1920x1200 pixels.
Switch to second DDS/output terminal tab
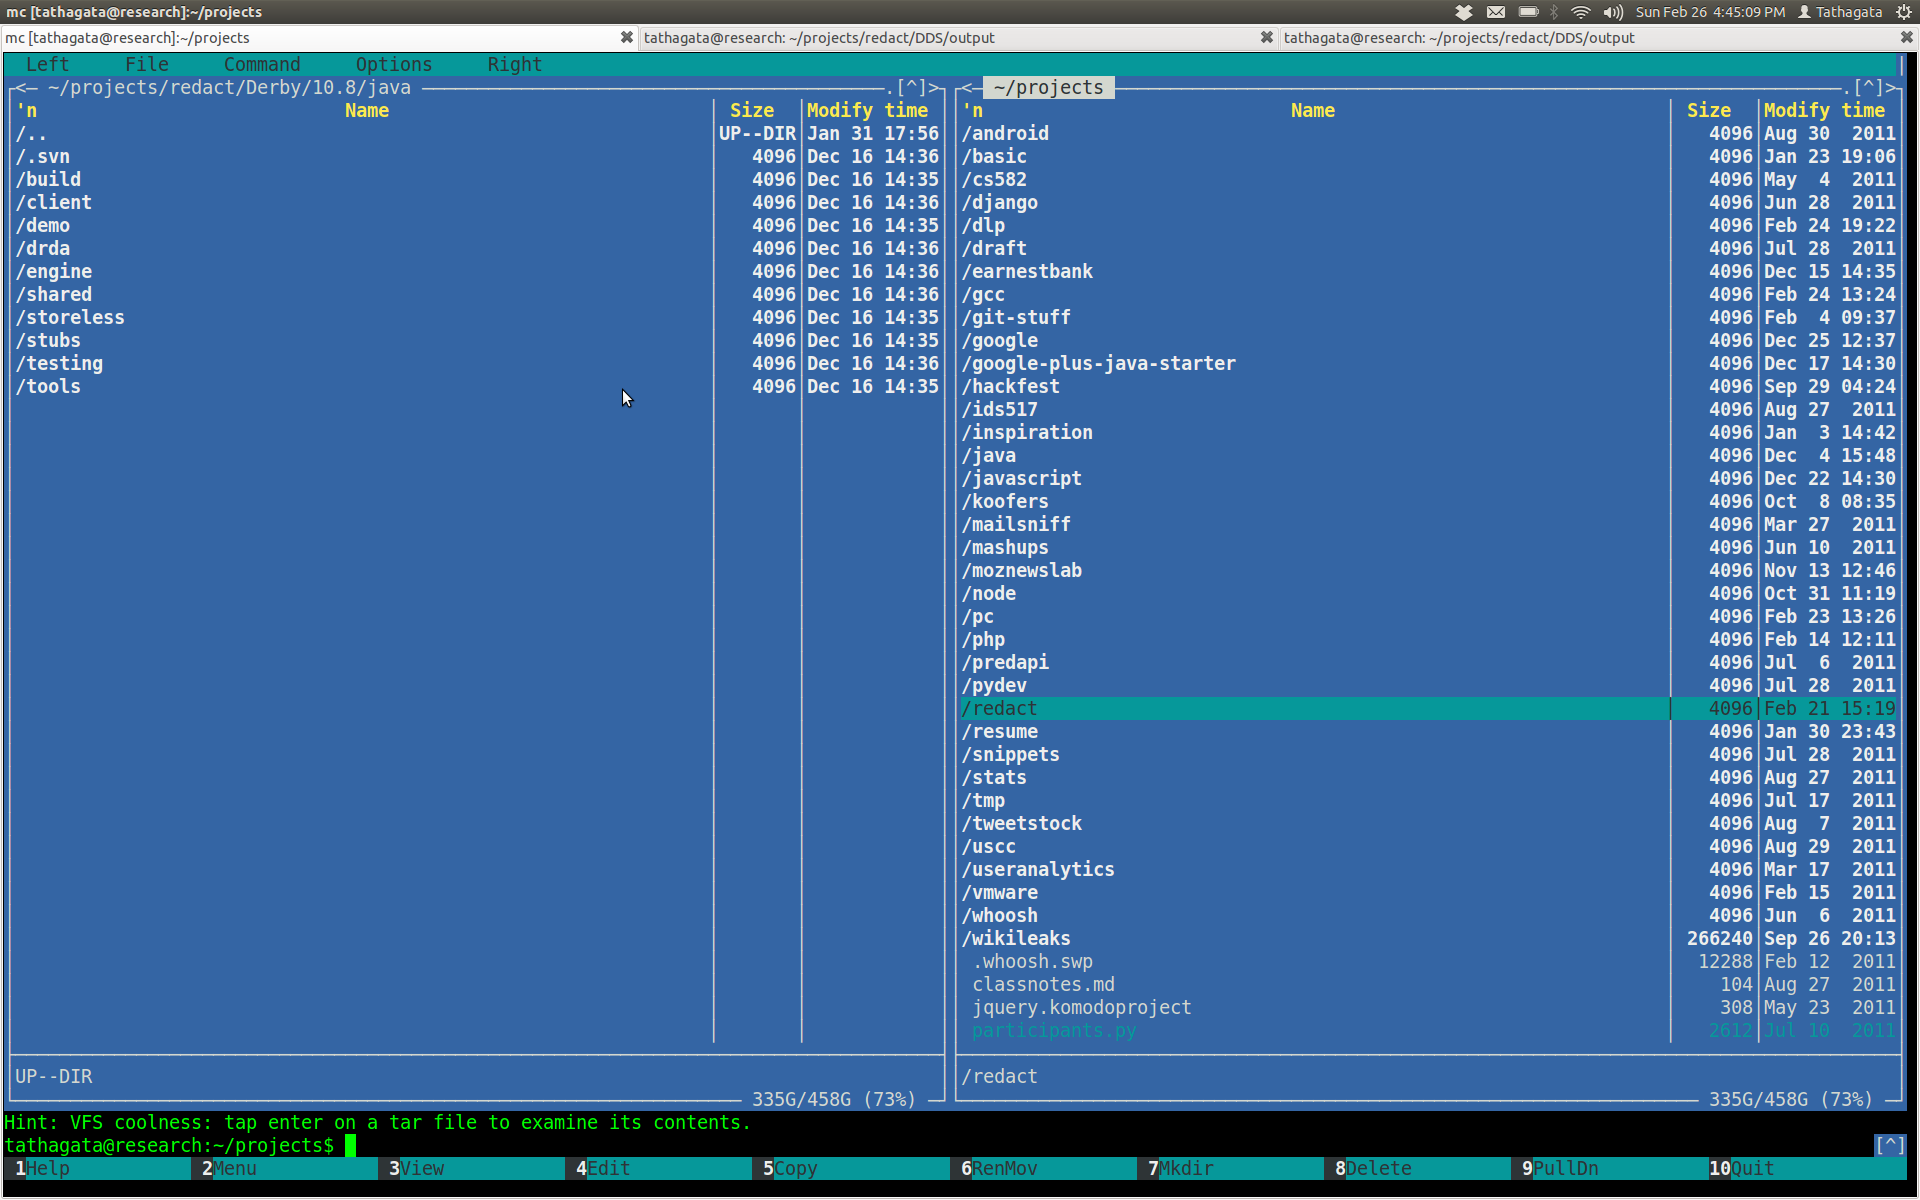pyautogui.click(x=1459, y=38)
